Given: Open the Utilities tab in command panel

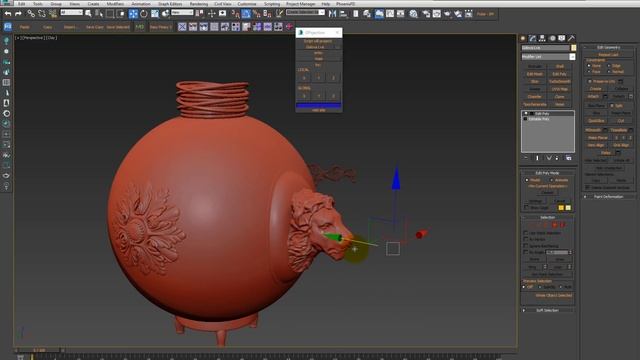Looking at the screenshot, I should point(571,38).
